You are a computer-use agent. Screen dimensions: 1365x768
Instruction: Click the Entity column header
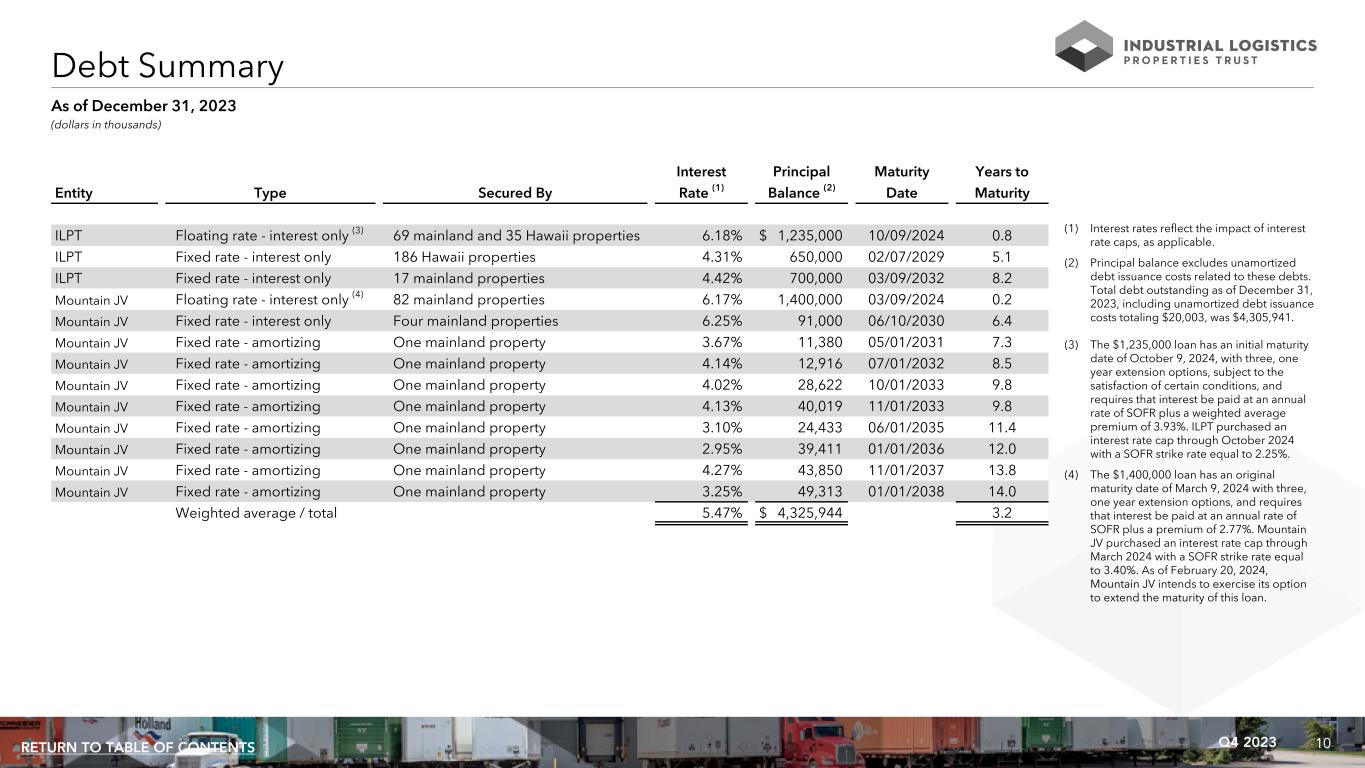click(x=74, y=194)
